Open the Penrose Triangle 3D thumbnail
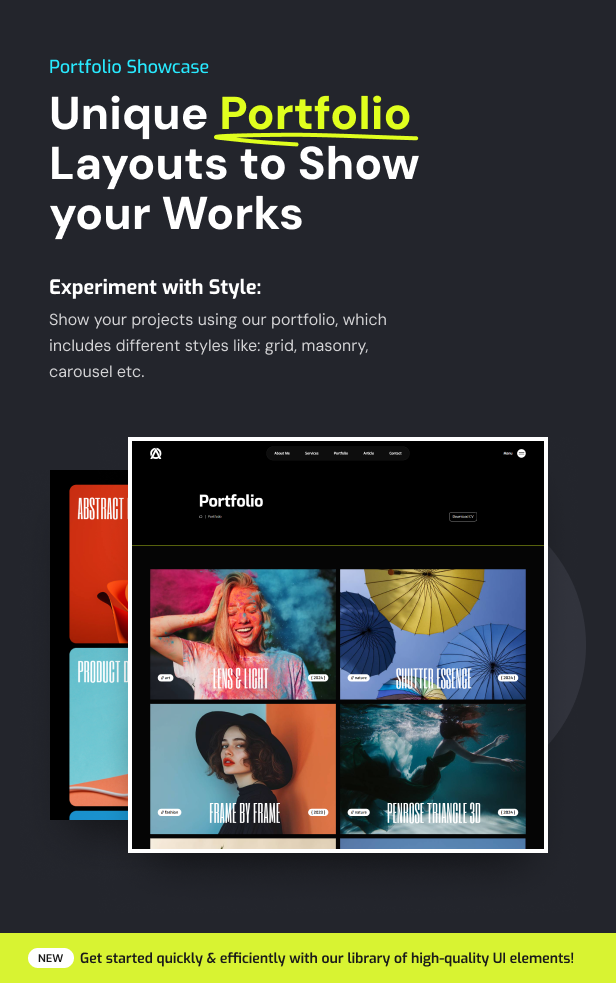The width and height of the screenshot is (616, 983). (x=433, y=769)
